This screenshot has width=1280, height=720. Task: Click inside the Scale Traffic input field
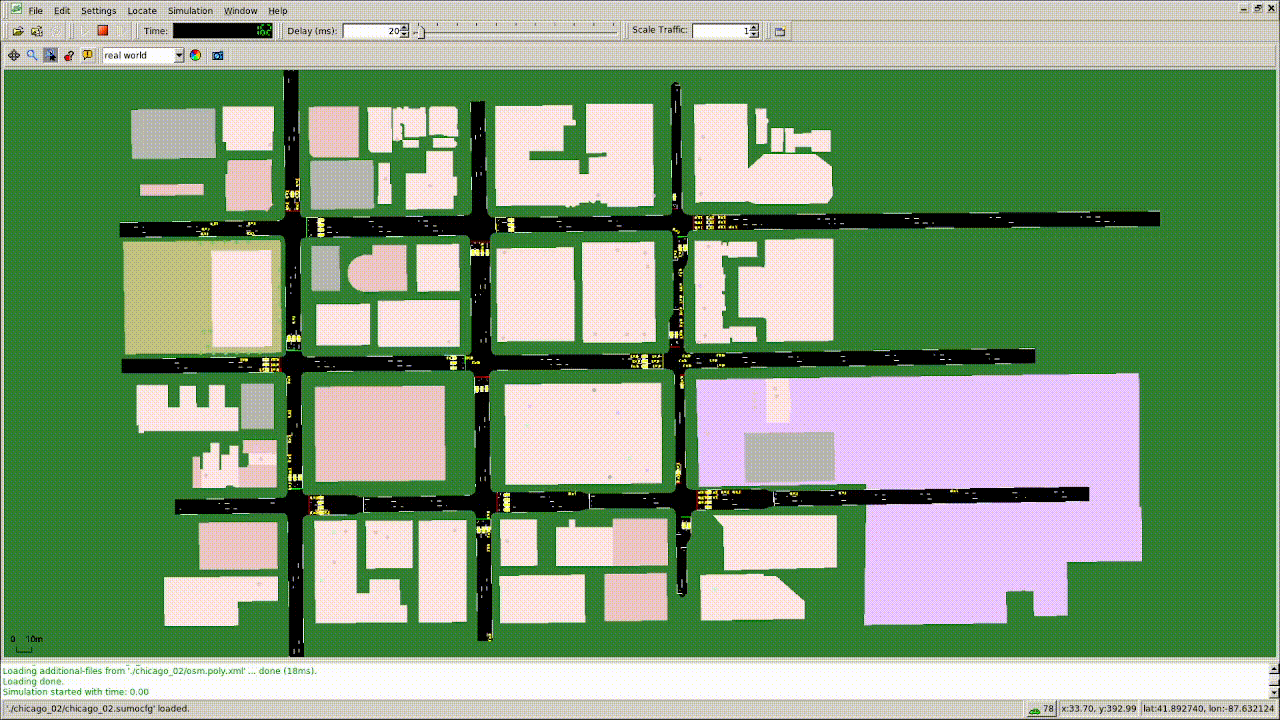719,31
